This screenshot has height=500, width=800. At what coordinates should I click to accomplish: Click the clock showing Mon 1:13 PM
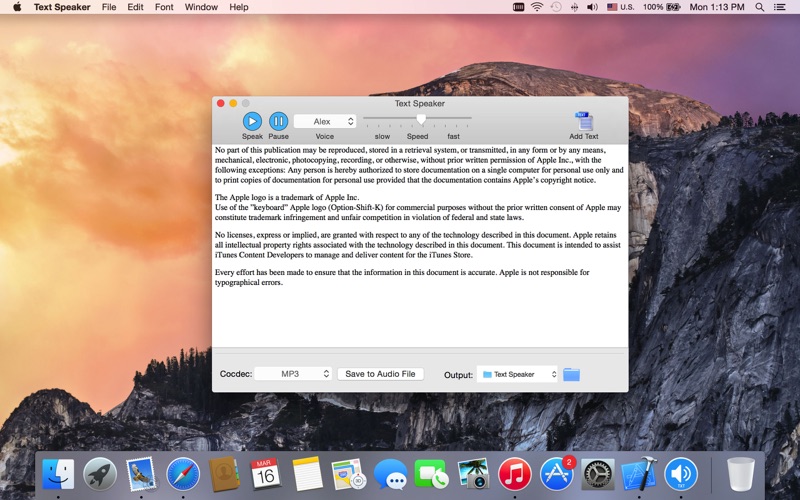[717, 7]
